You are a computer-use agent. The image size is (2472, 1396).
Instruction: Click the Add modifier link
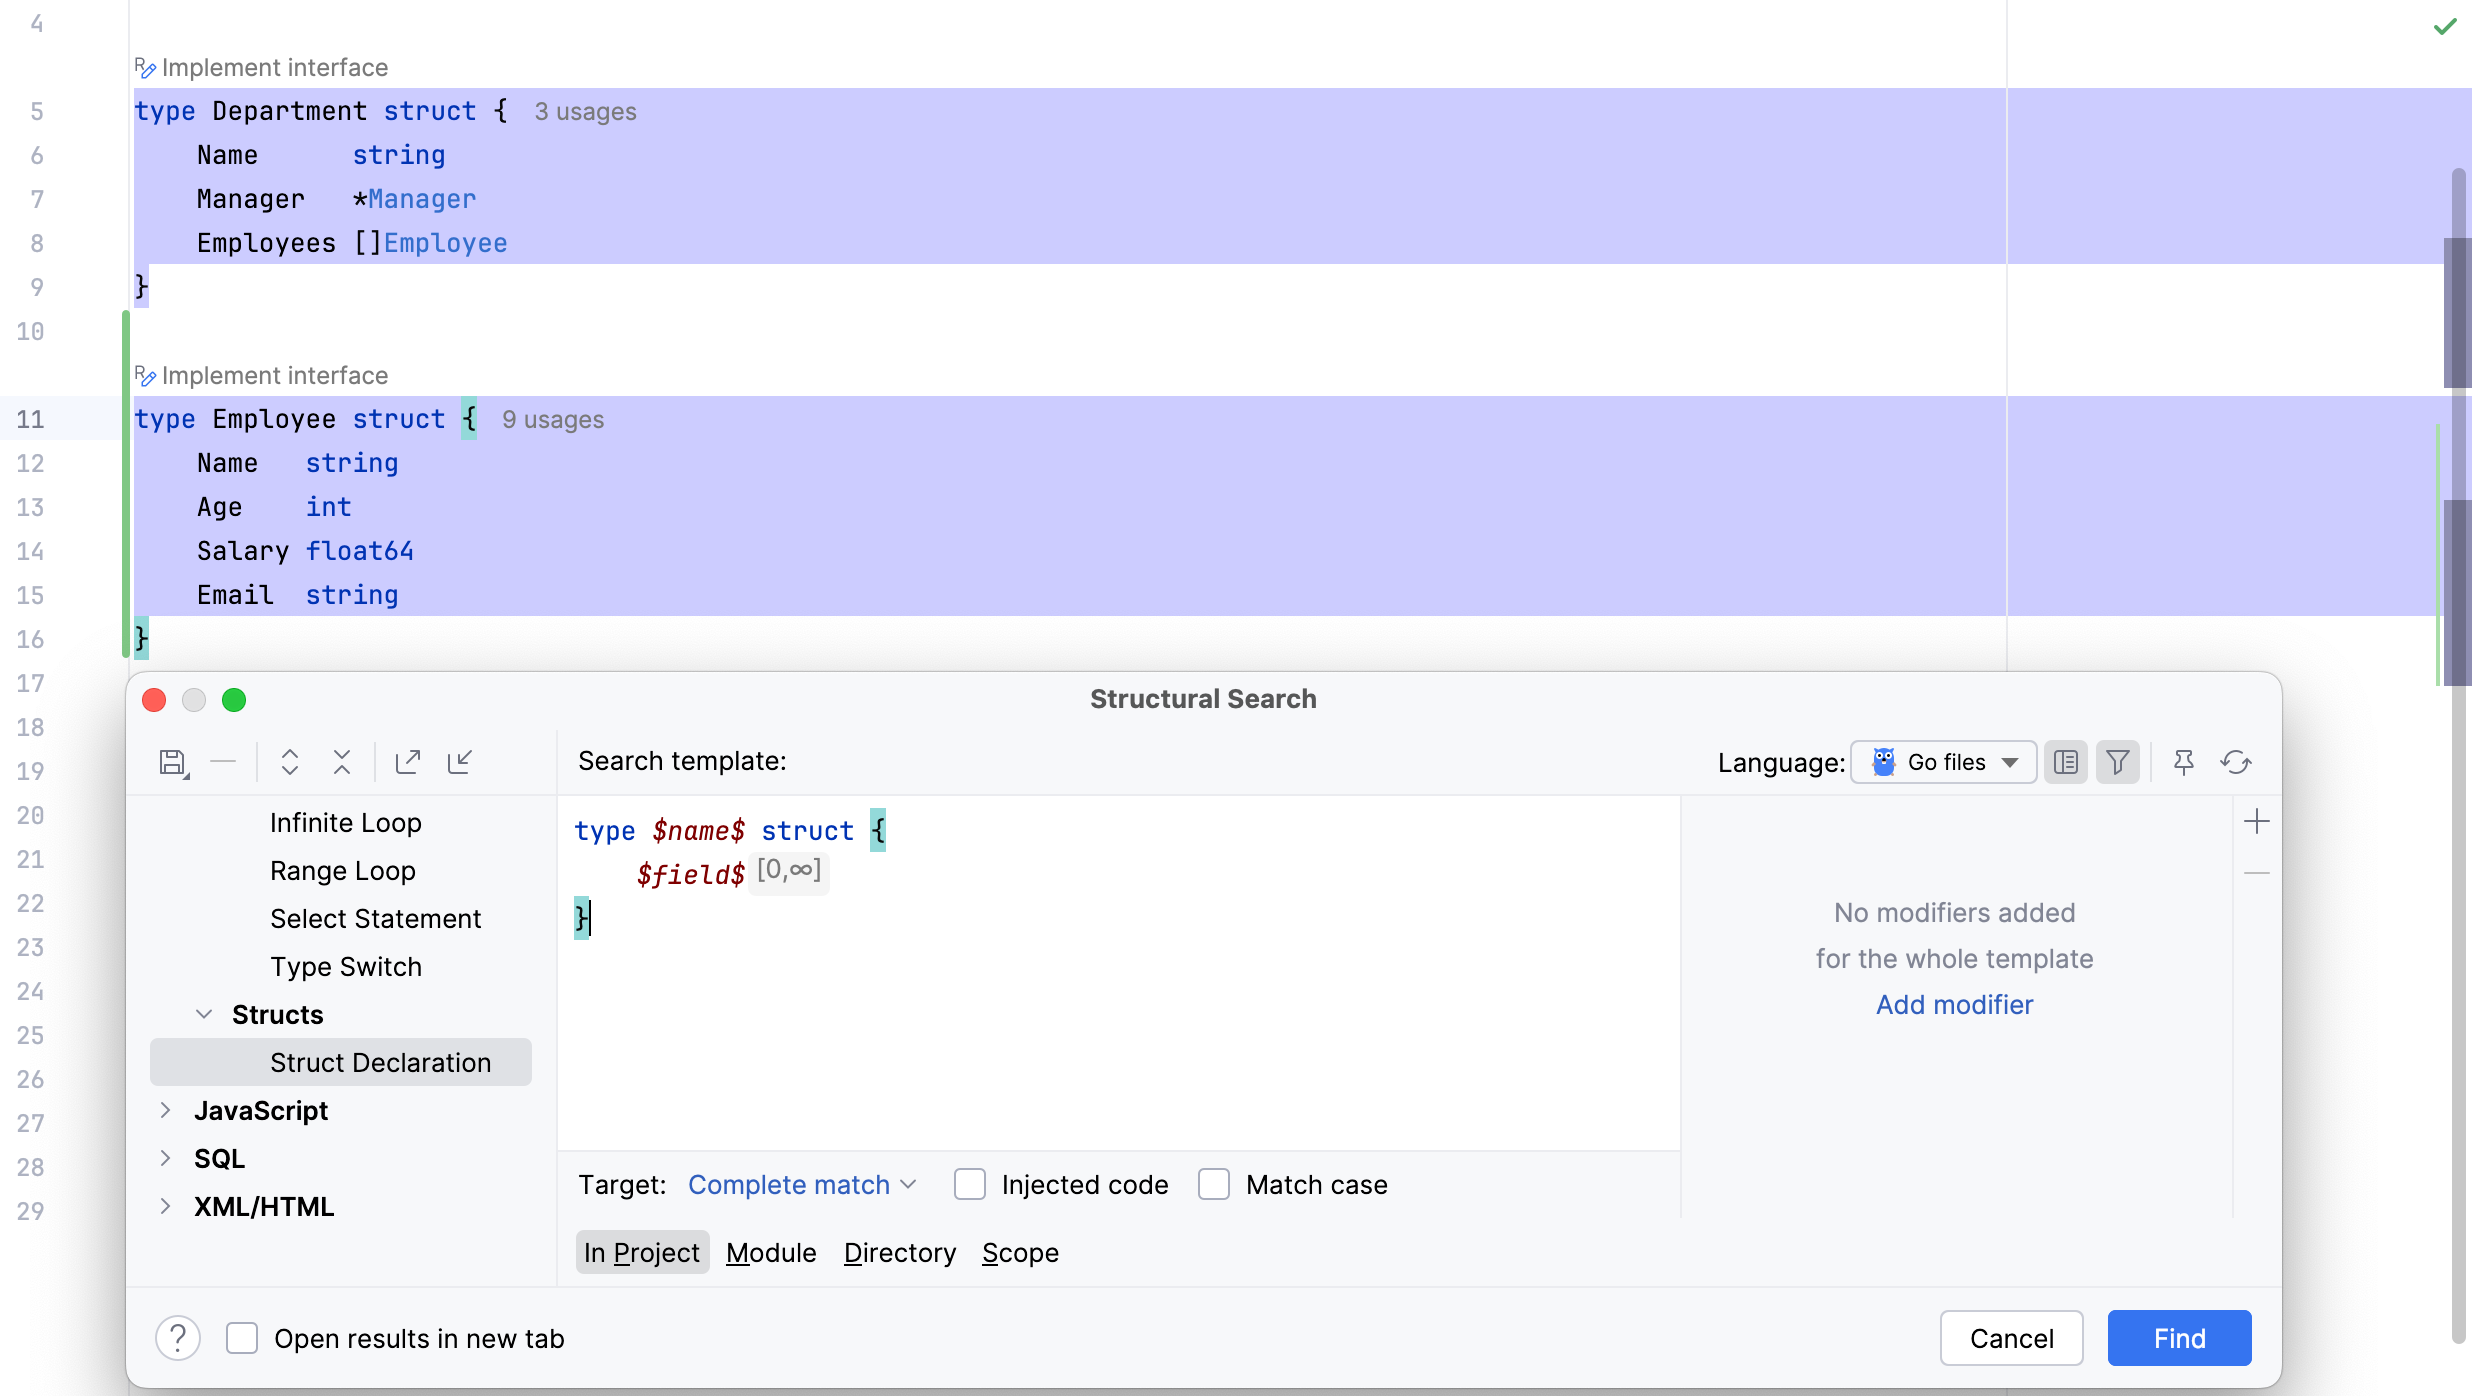point(1953,1005)
